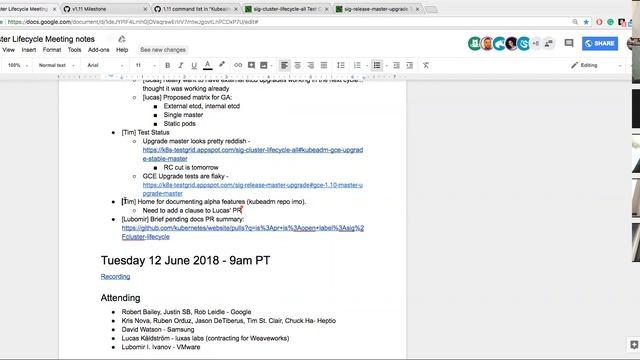Viewport: 640px width, 360px height.
Task: Open the Recording link
Action: click(115, 276)
